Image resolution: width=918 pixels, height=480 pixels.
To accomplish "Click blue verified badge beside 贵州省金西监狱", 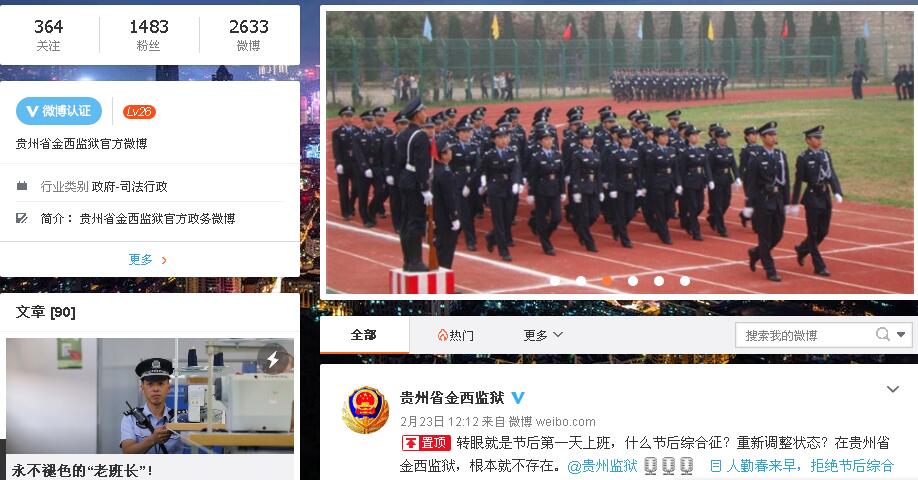I will pos(518,398).
